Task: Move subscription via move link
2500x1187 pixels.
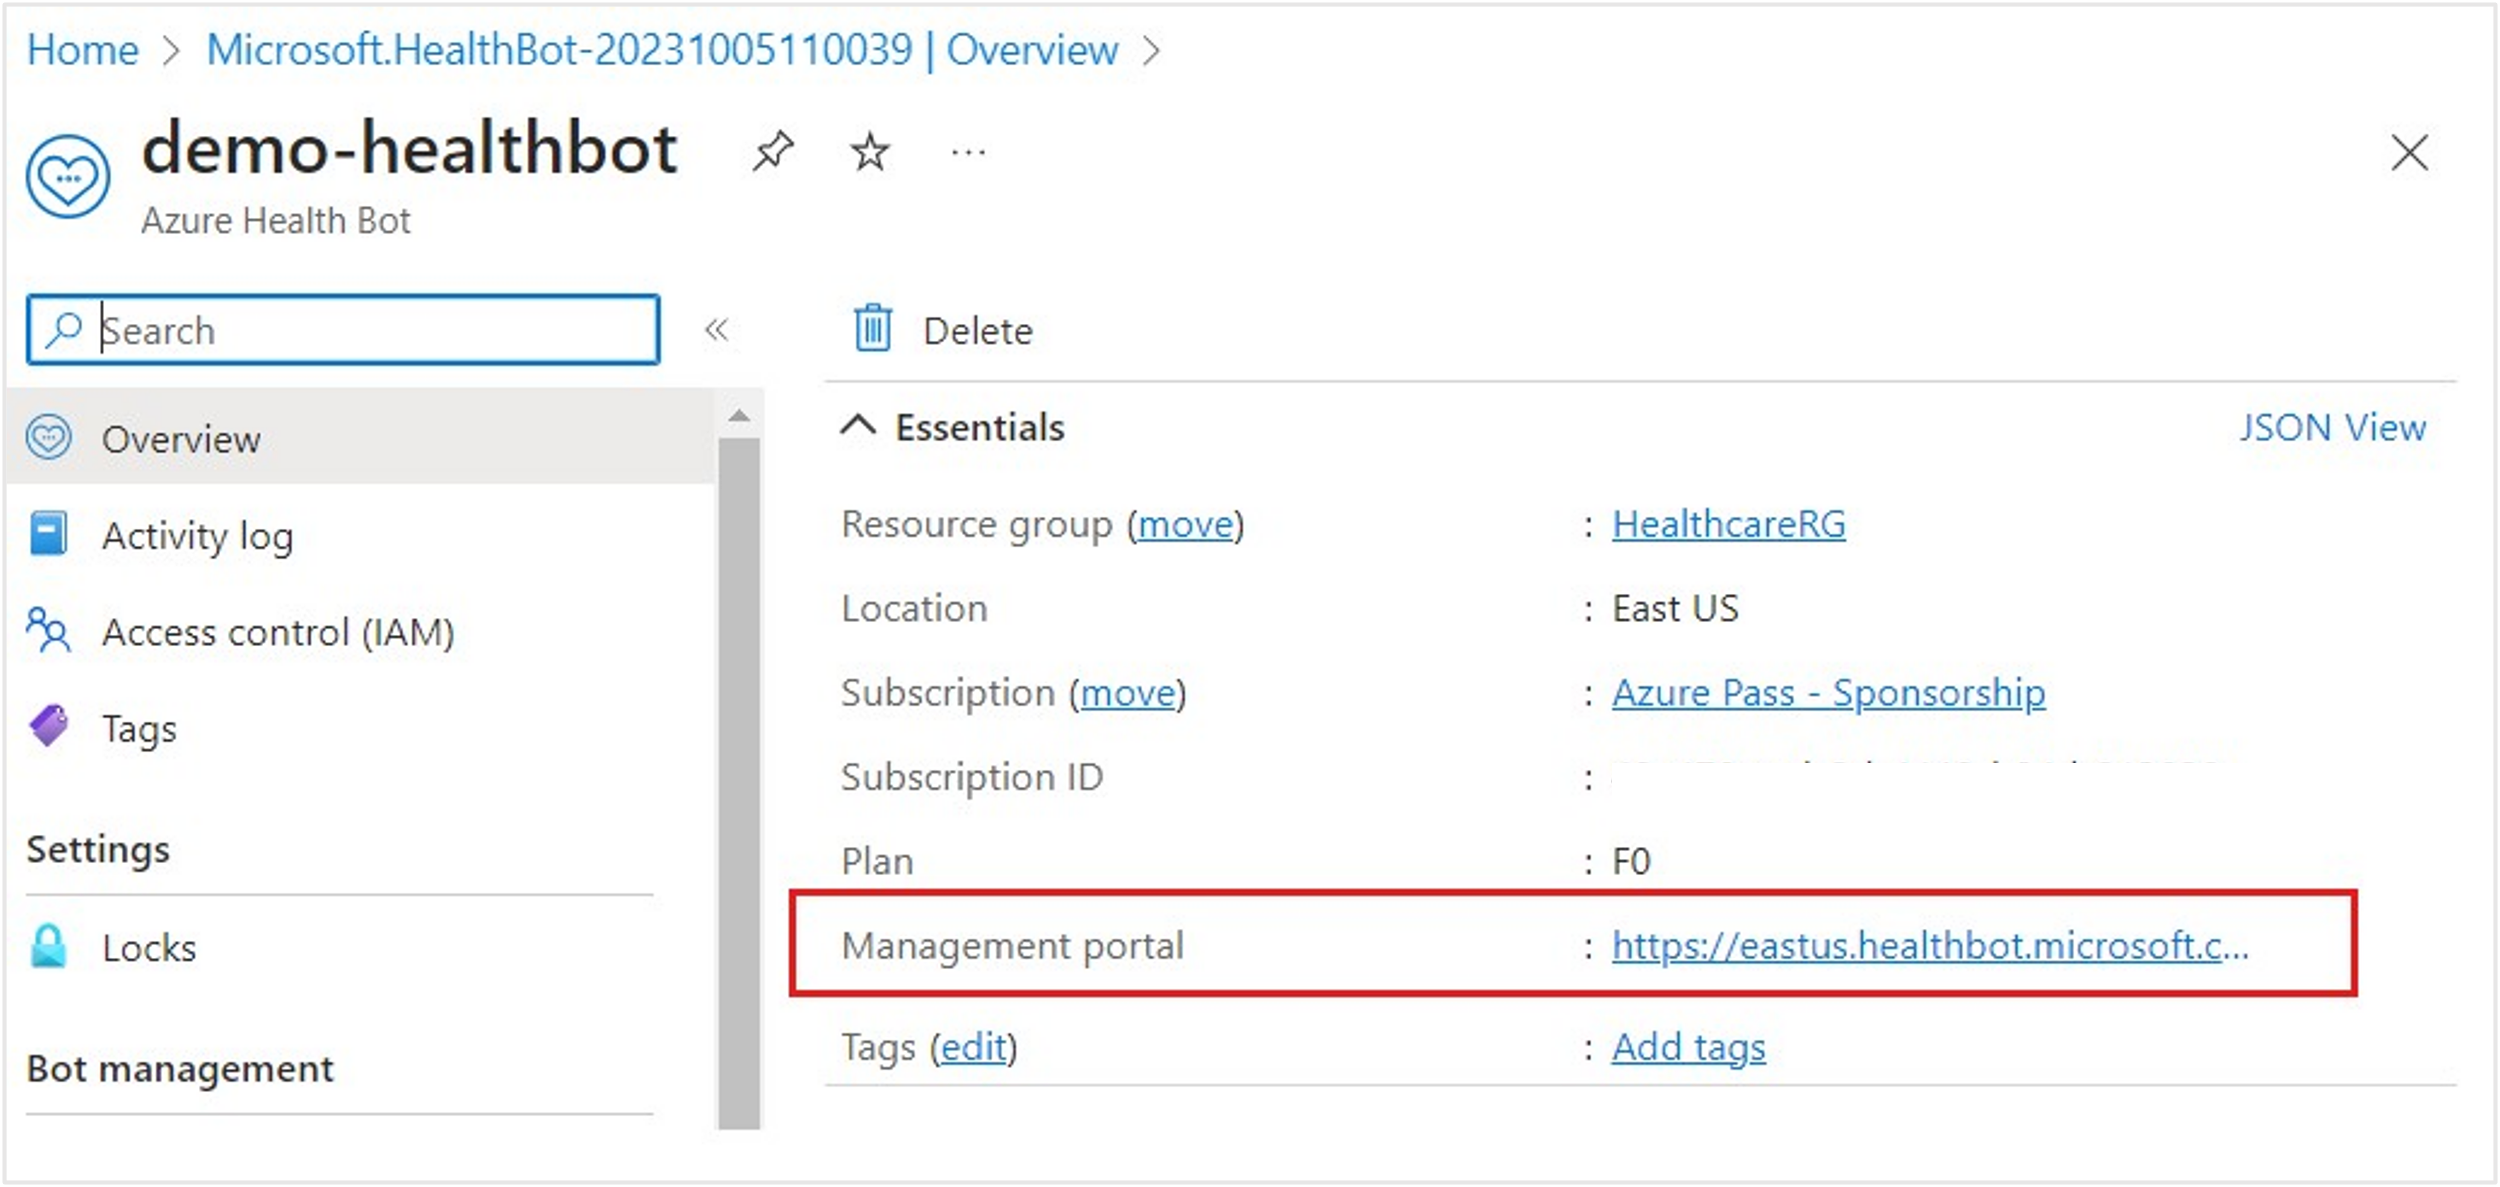Action: click(x=1128, y=692)
